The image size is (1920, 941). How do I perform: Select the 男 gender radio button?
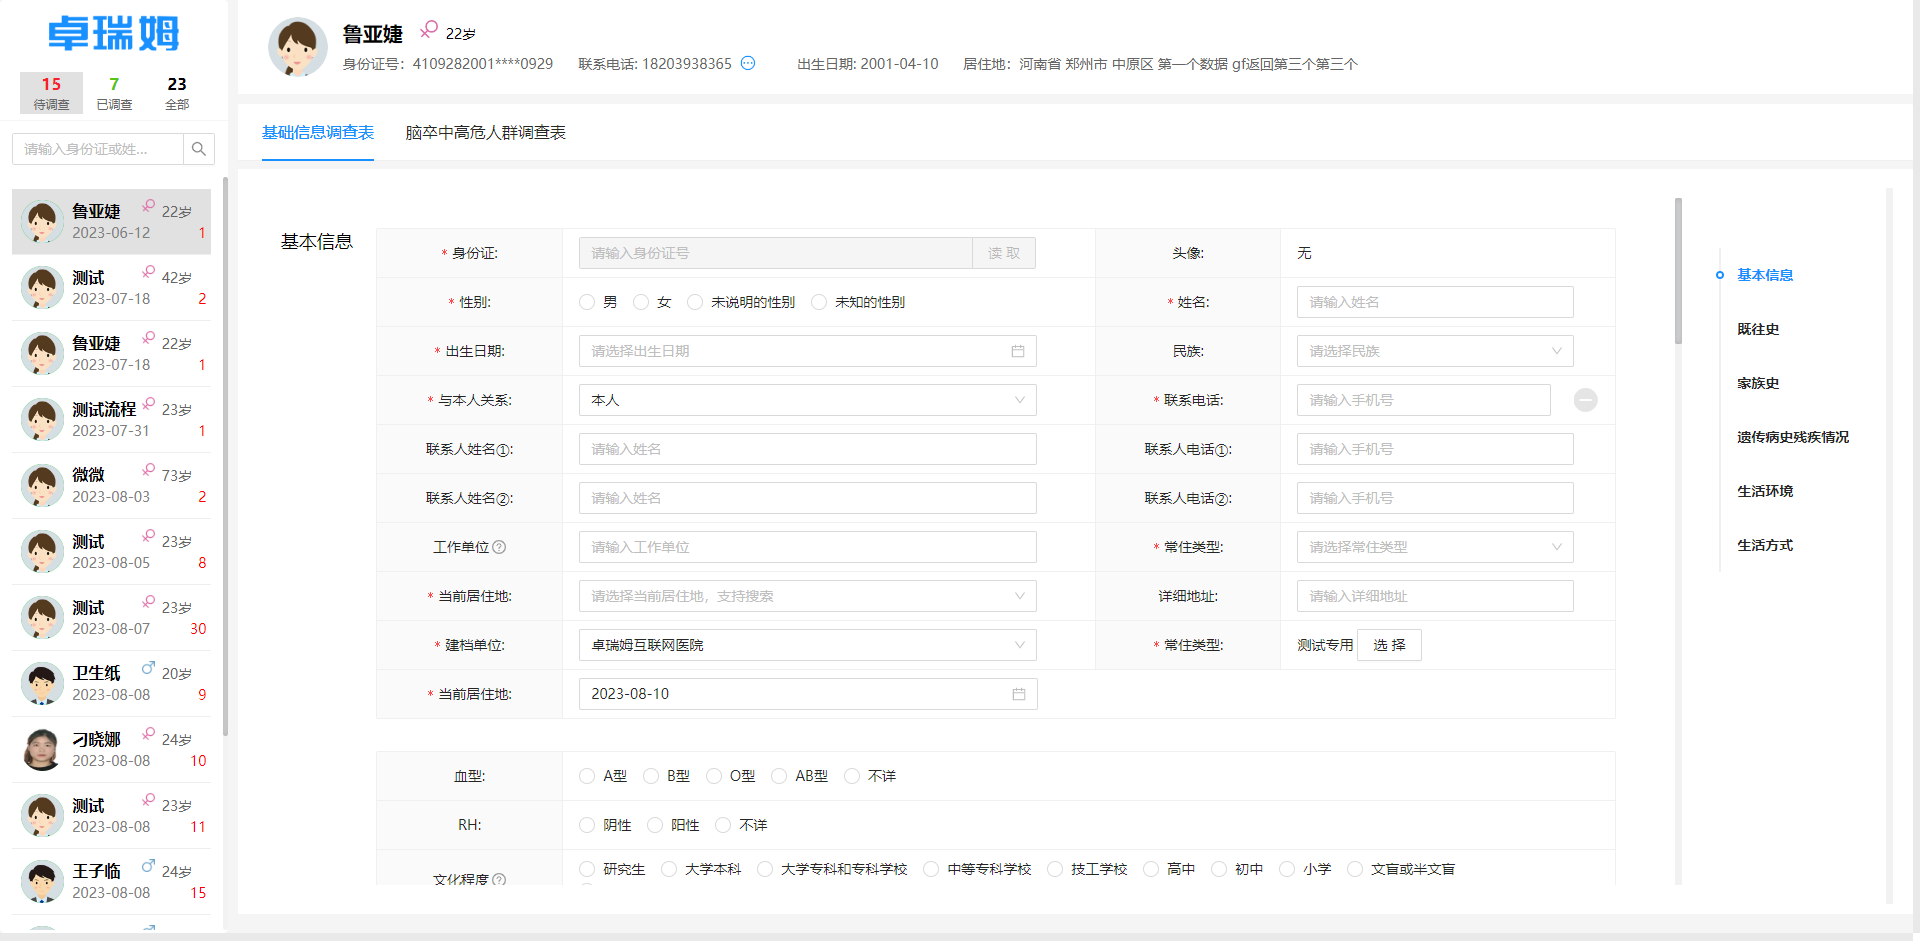click(x=587, y=302)
